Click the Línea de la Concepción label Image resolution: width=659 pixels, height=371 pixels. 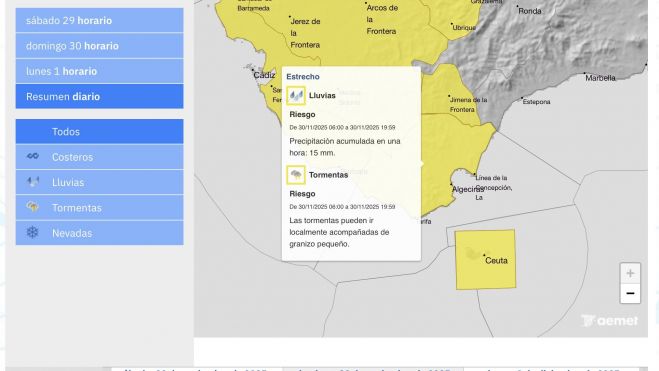(493, 187)
